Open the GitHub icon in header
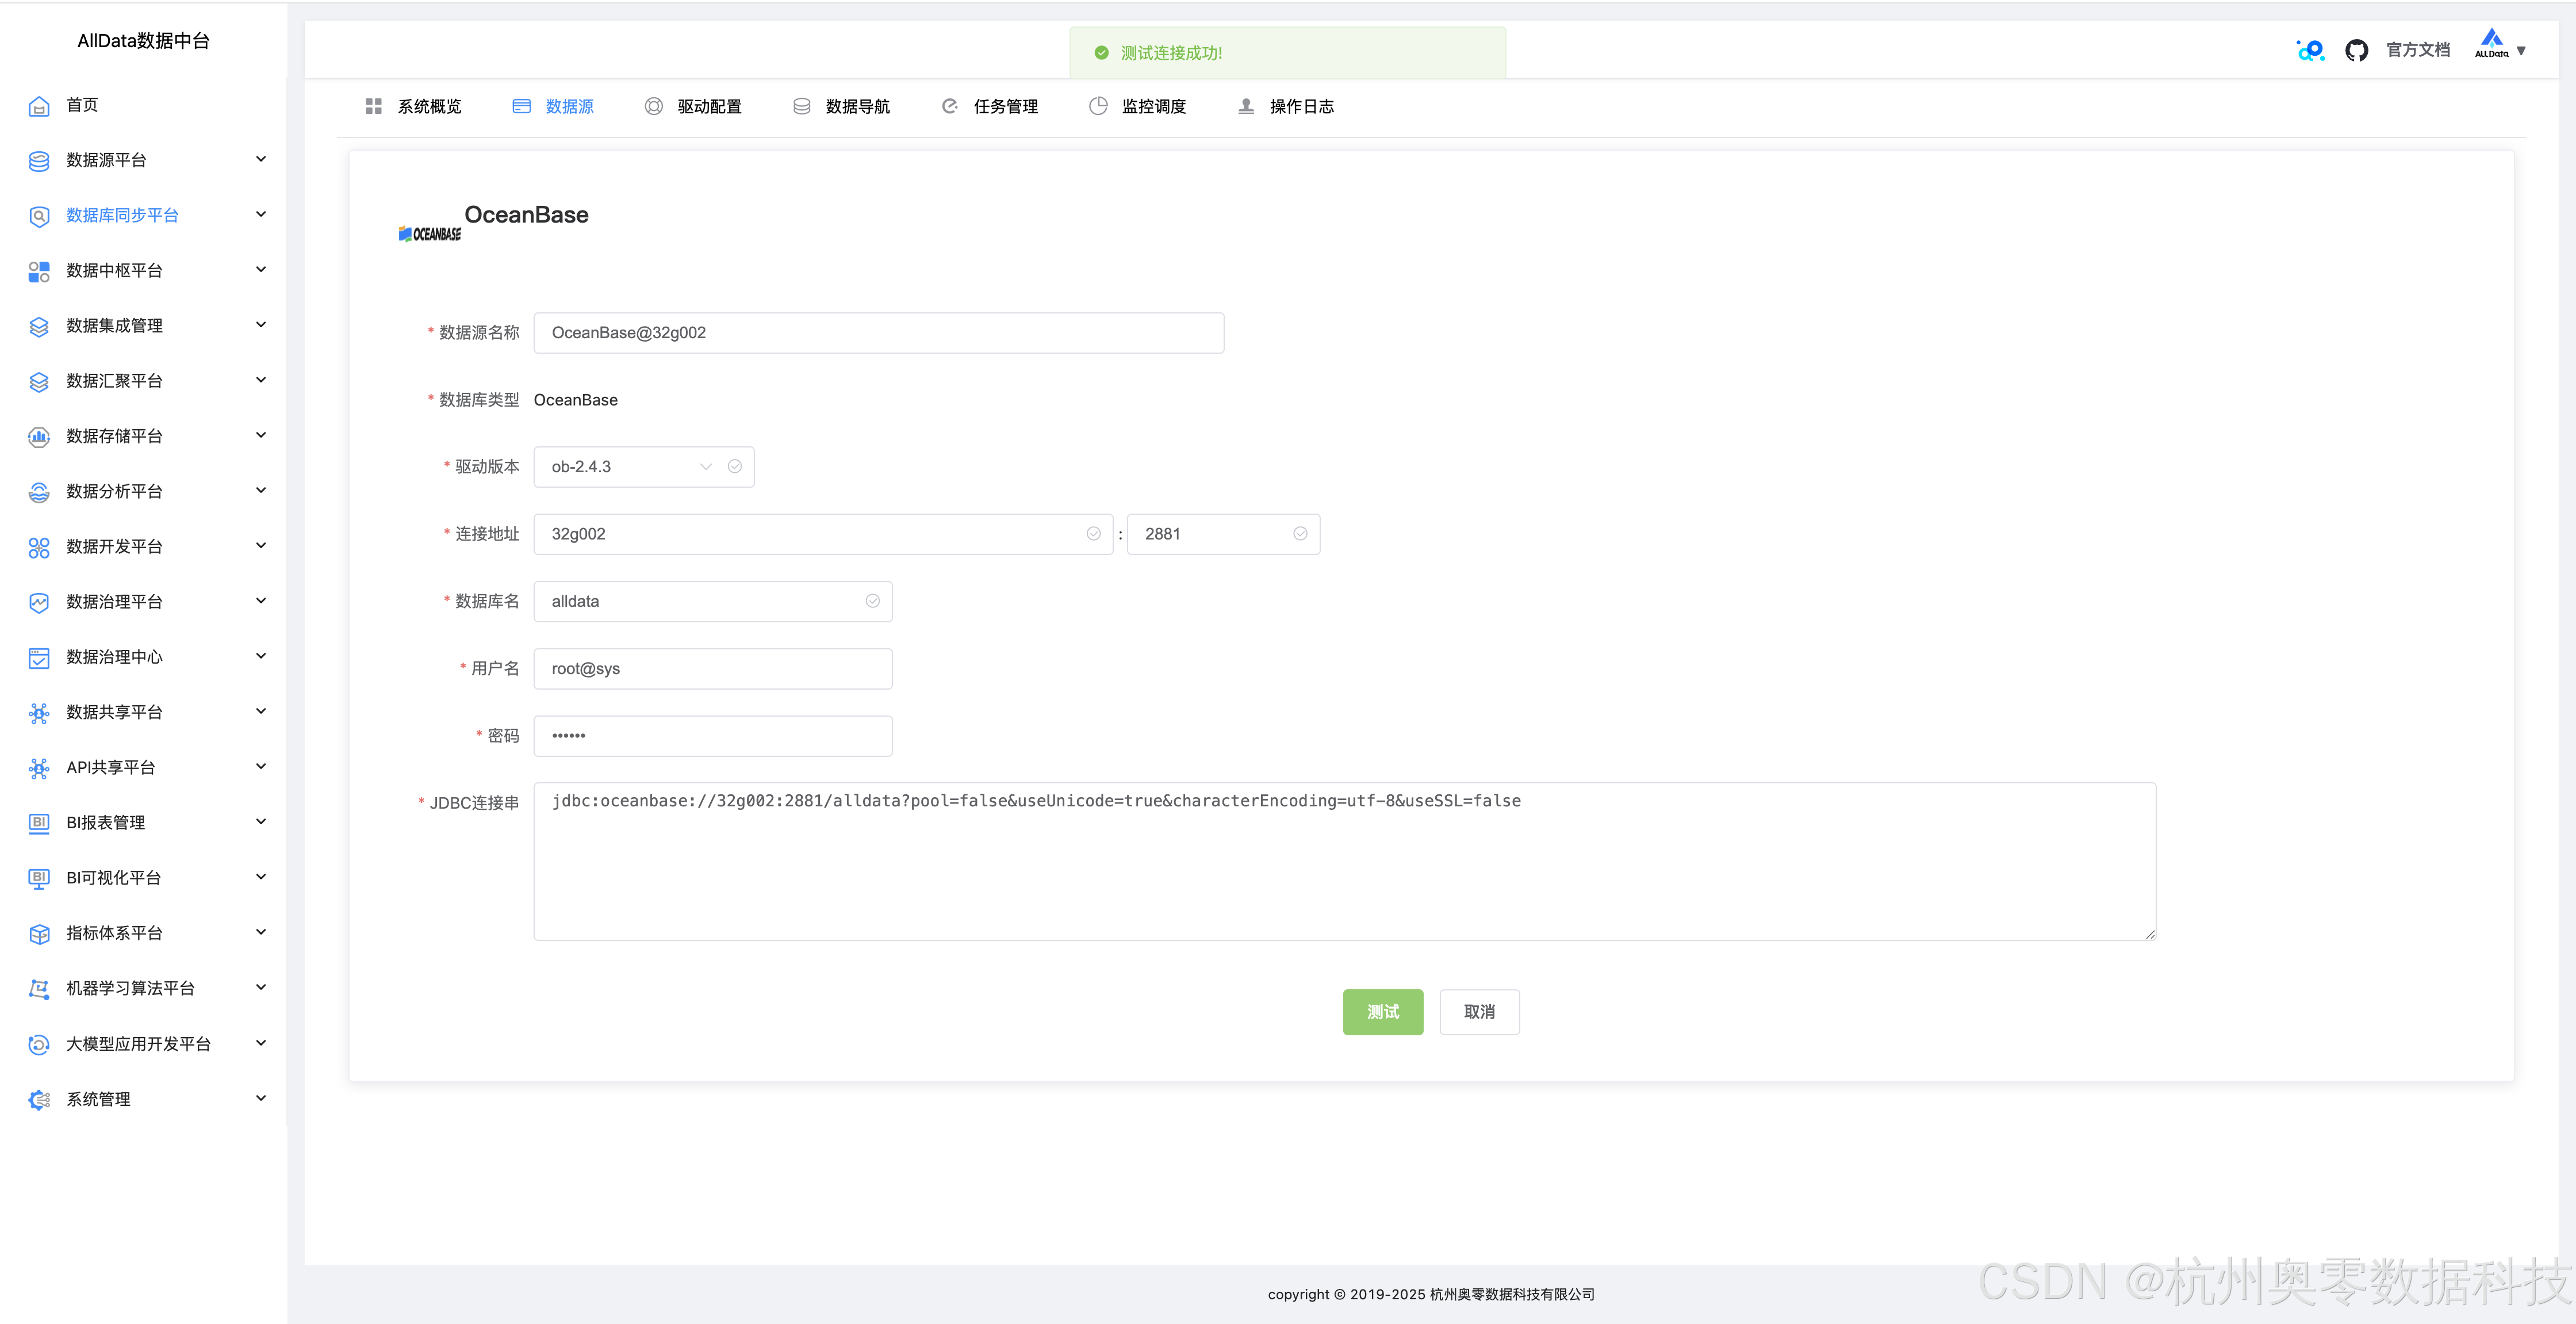 [2356, 50]
